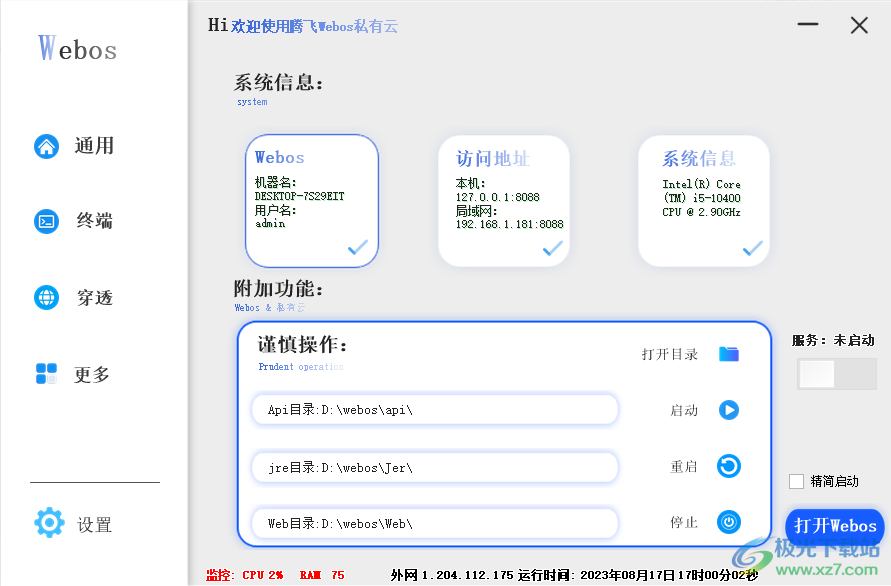Click the 运行时间 timestamp in status bar
Viewport: 891px width, 586px height.
coord(638,575)
